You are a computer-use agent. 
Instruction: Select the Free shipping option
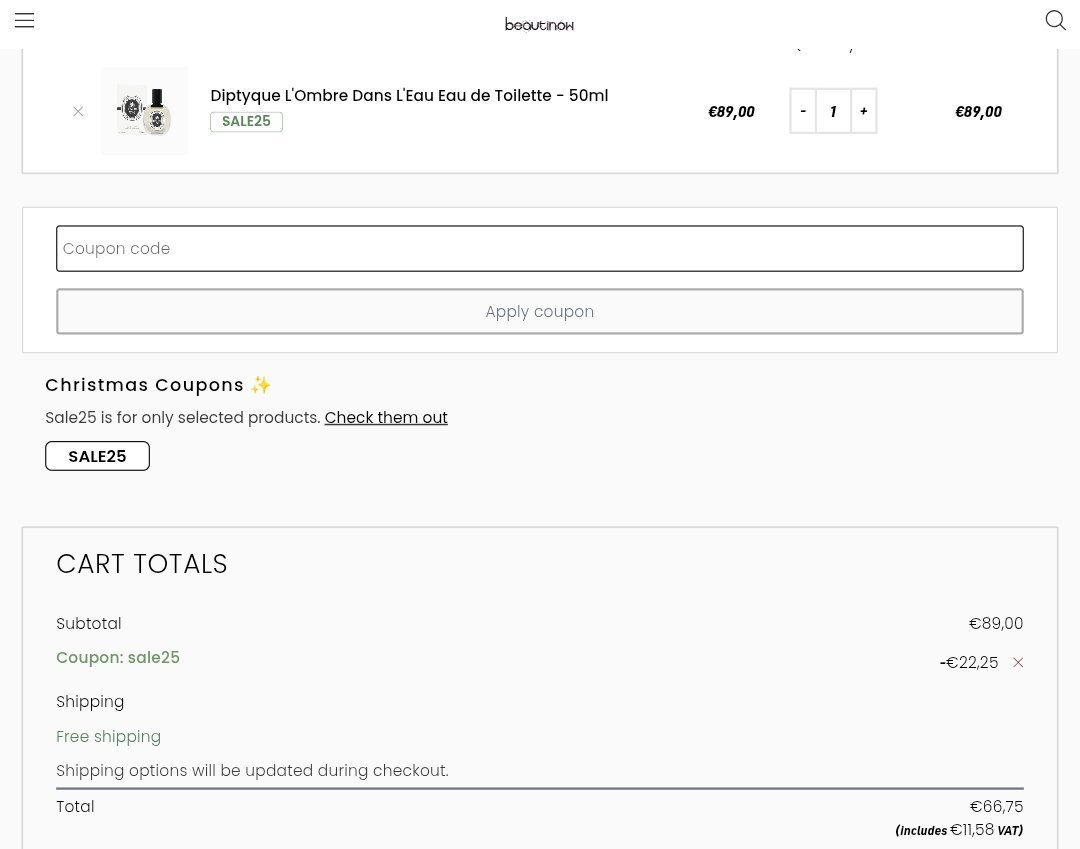(108, 736)
